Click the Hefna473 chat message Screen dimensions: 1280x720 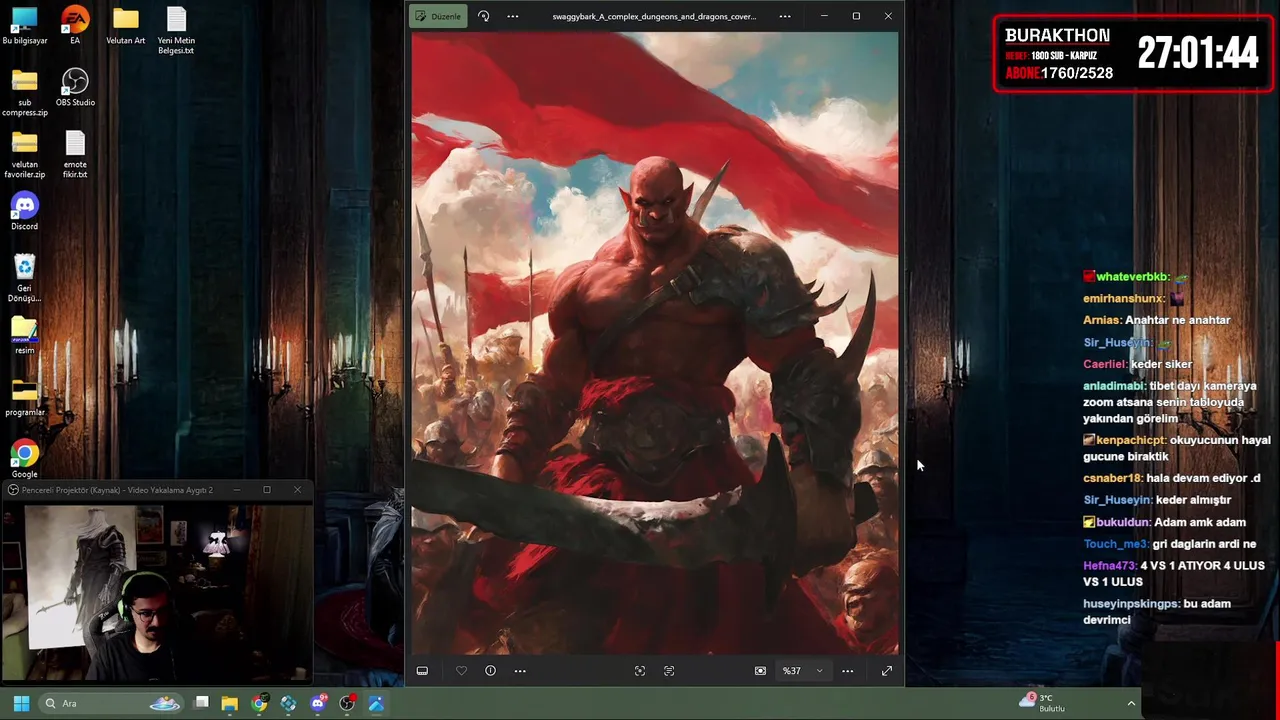[x=1174, y=573]
